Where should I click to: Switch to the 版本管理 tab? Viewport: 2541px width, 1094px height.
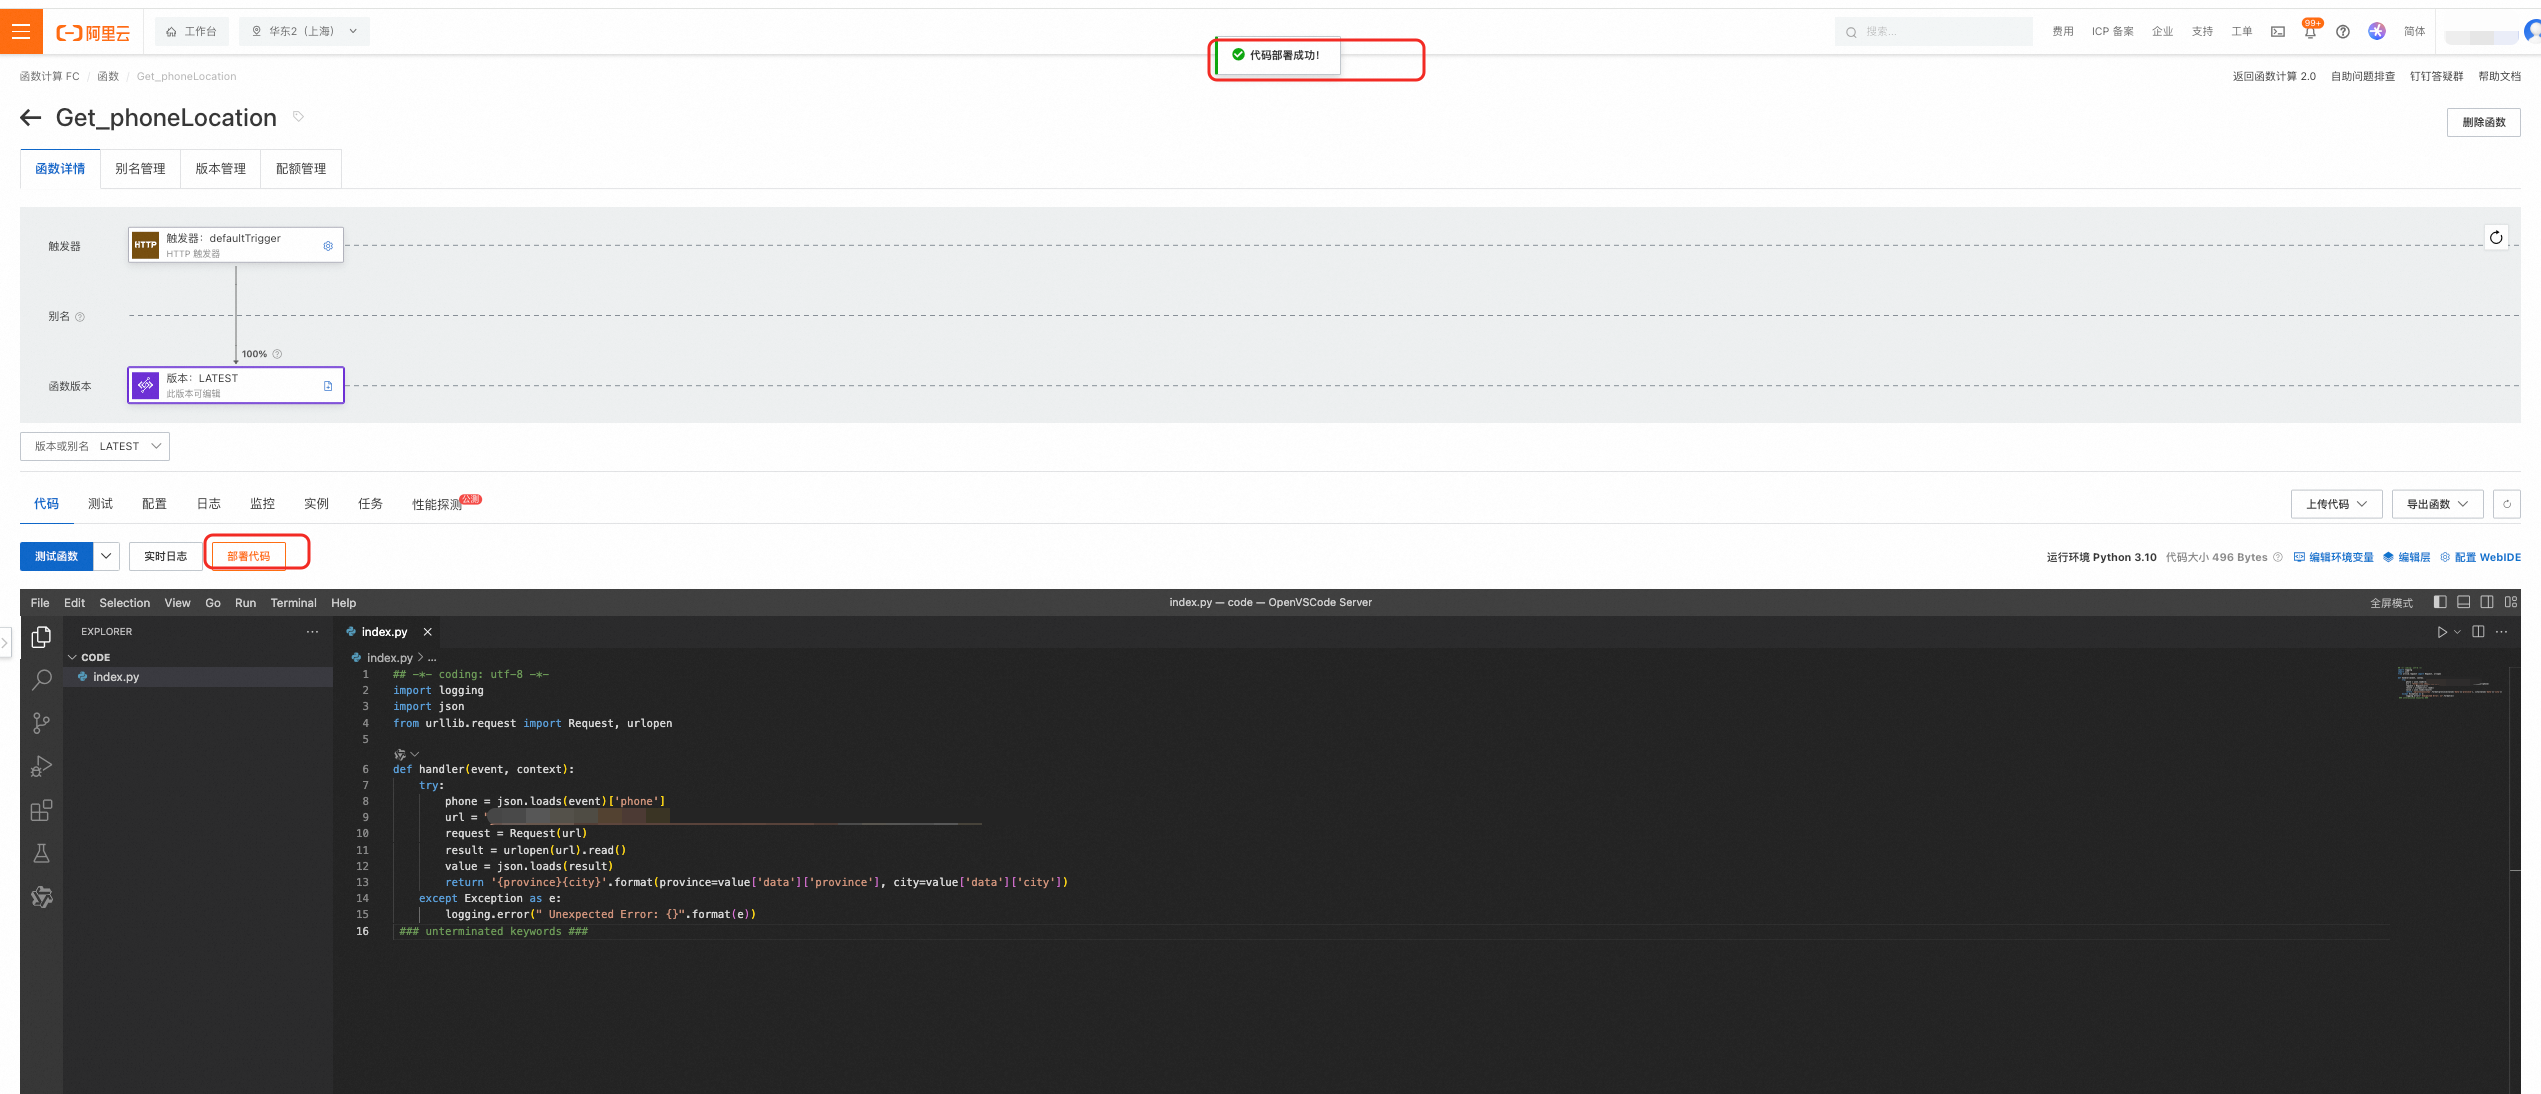click(220, 169)
